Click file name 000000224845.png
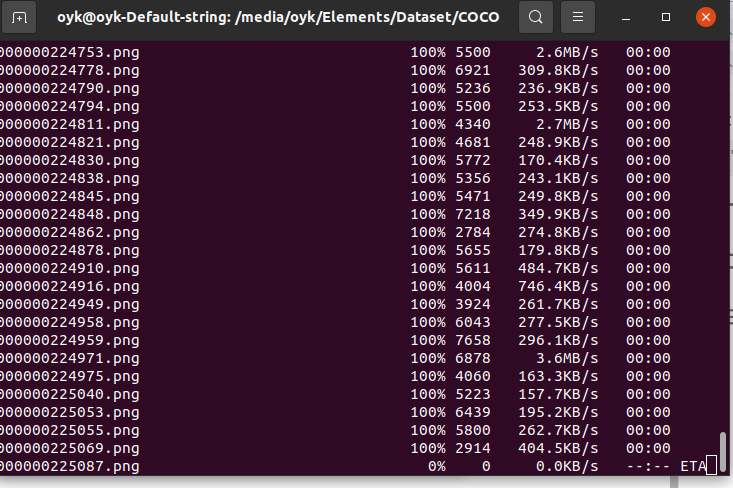This screenshot has width=733, height=488. point(70,196)
